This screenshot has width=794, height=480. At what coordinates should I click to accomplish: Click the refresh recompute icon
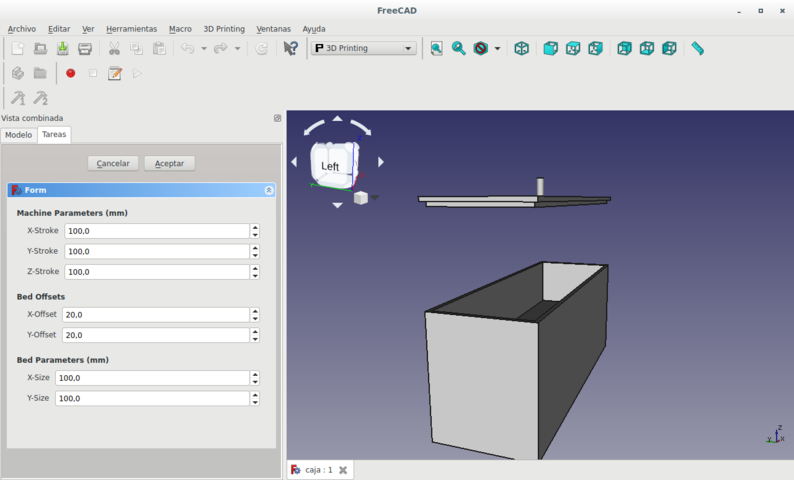coord(261,48)
